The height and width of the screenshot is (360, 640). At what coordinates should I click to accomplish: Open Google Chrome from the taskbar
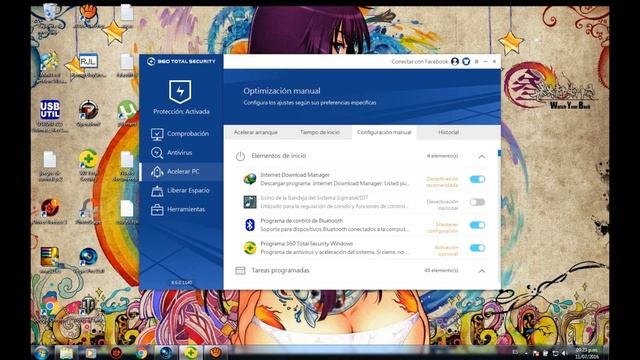[x=141, y=353]
